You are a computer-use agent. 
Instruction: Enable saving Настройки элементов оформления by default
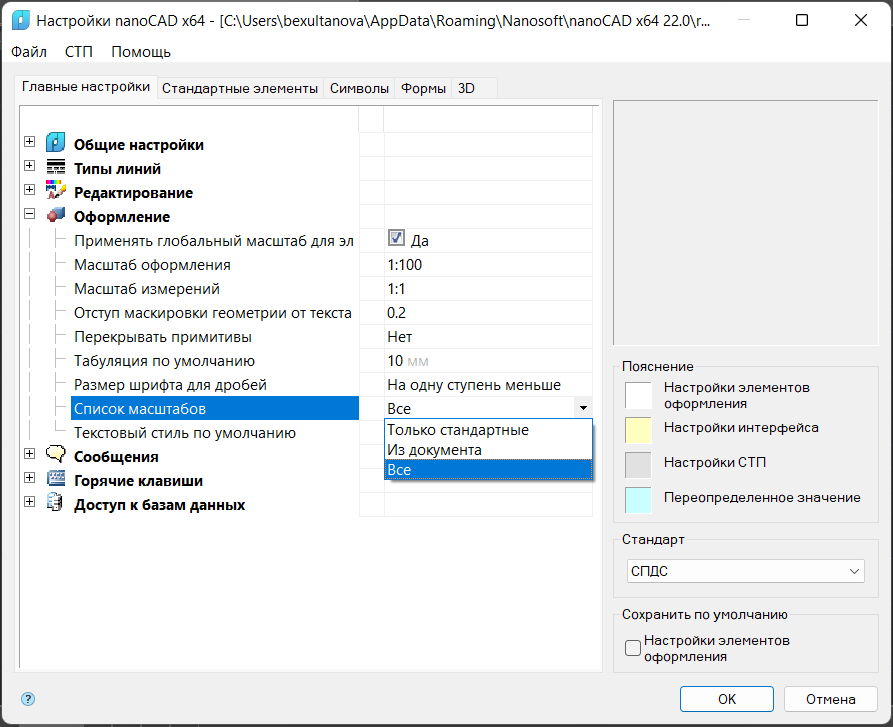[633, 648]
